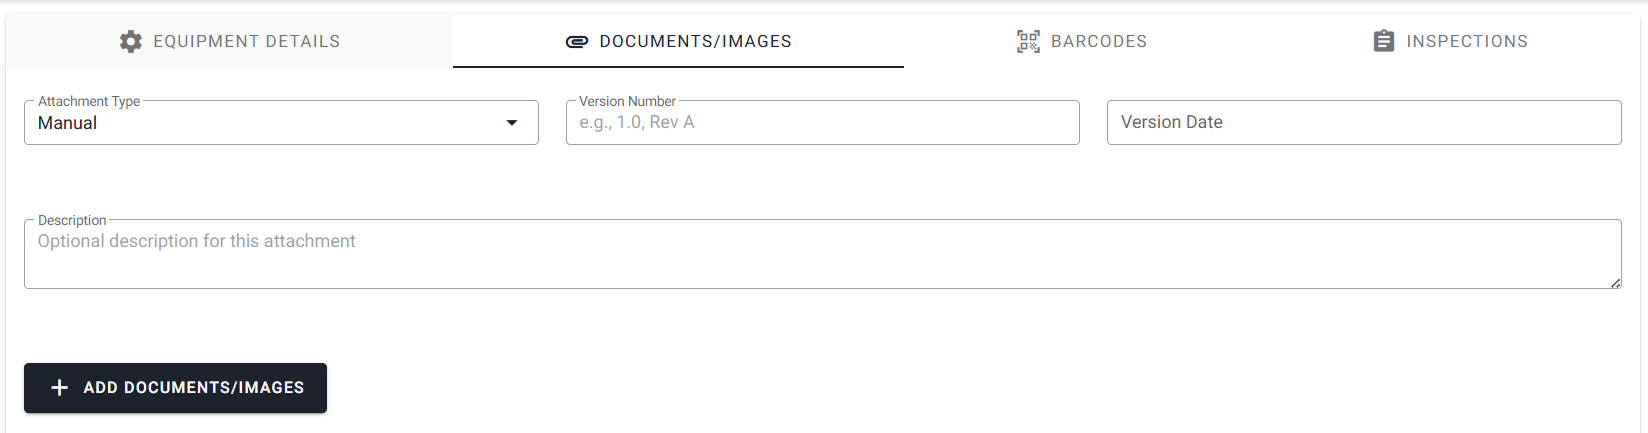Focus the Version Date field
This screenshot has height=433, width=1648.
pos(1363,122)
